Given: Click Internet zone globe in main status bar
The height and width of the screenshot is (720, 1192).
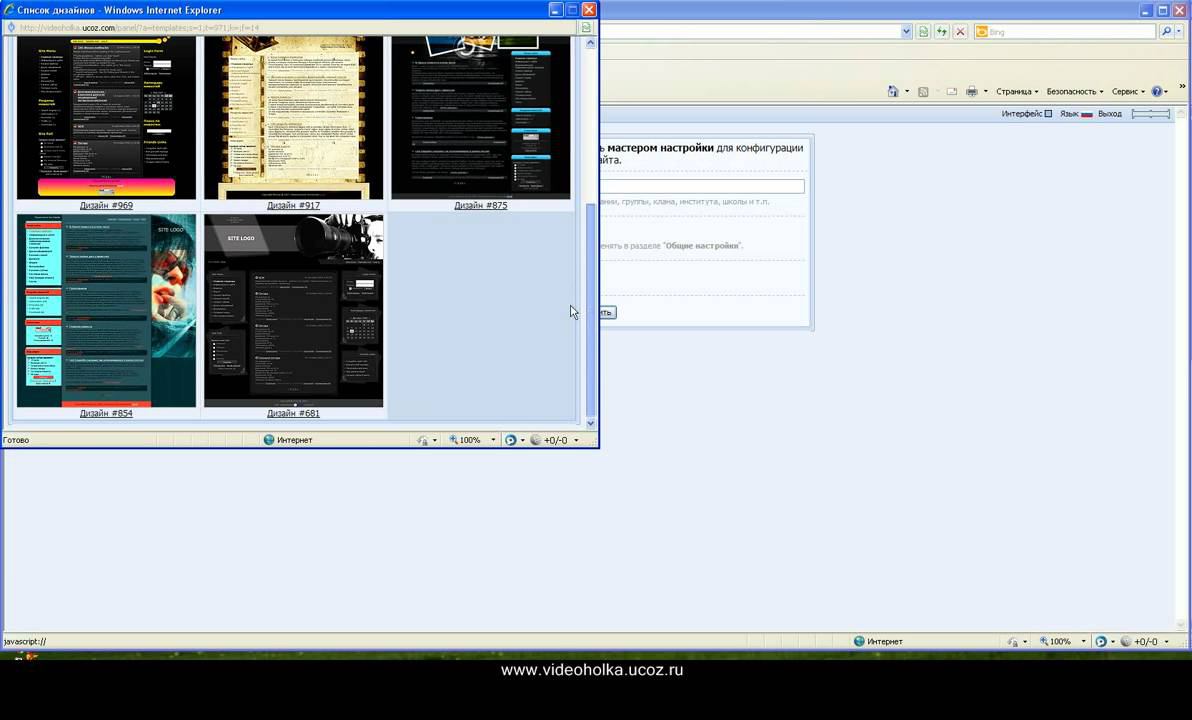Looking at the screenshot, I should coord(859,642).
